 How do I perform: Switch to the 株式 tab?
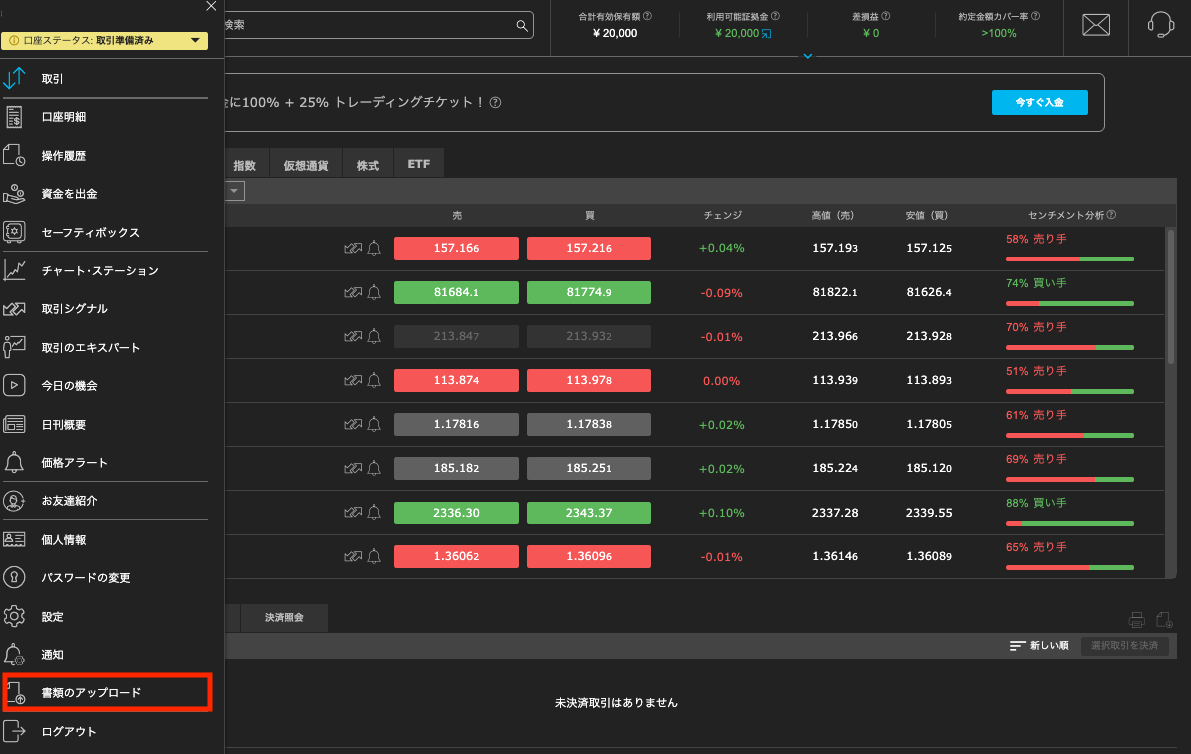[368, 165]
